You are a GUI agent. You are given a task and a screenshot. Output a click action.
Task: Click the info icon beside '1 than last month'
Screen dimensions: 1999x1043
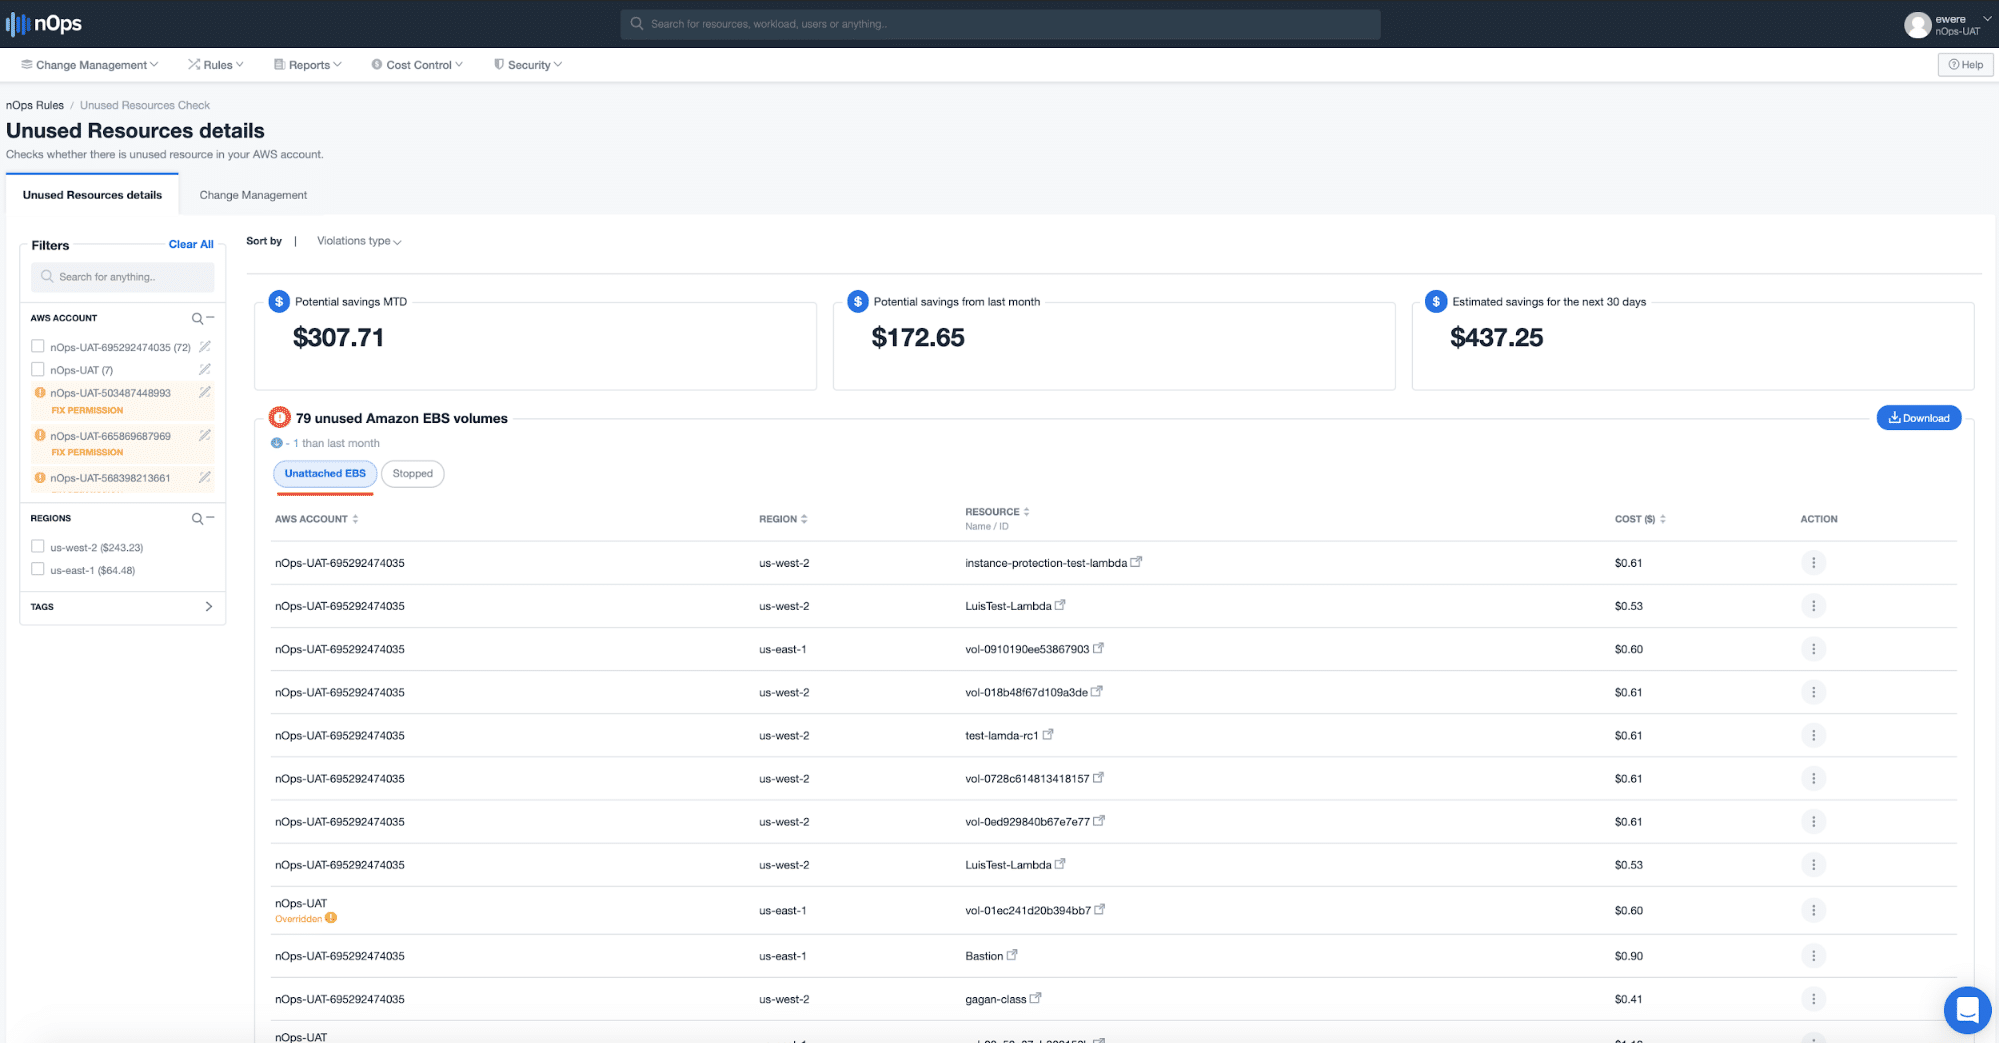[277, 443]
